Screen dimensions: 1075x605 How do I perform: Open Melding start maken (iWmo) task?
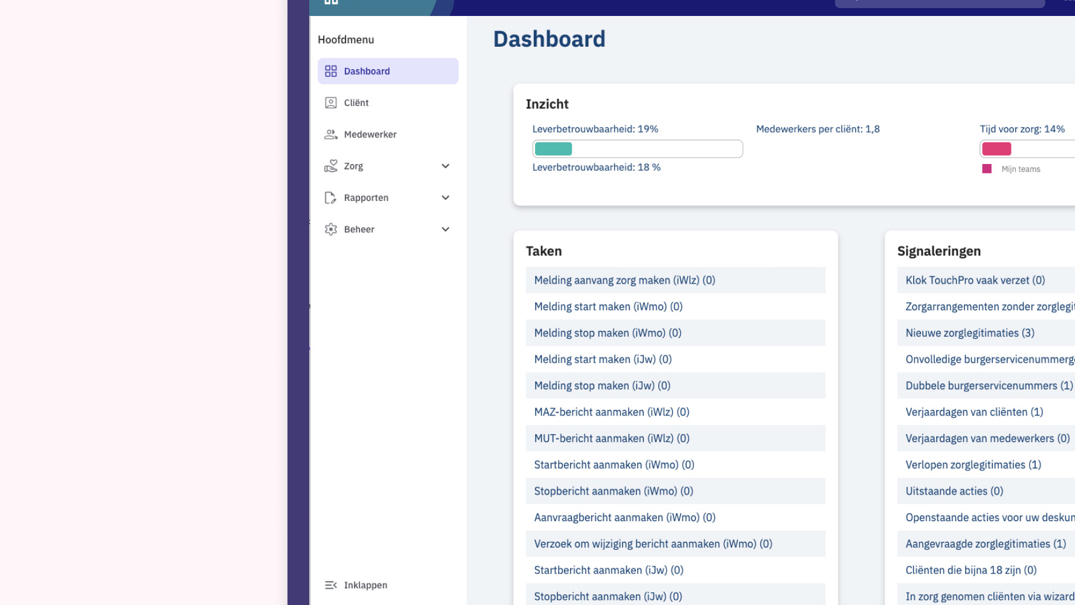click(675, 307)
